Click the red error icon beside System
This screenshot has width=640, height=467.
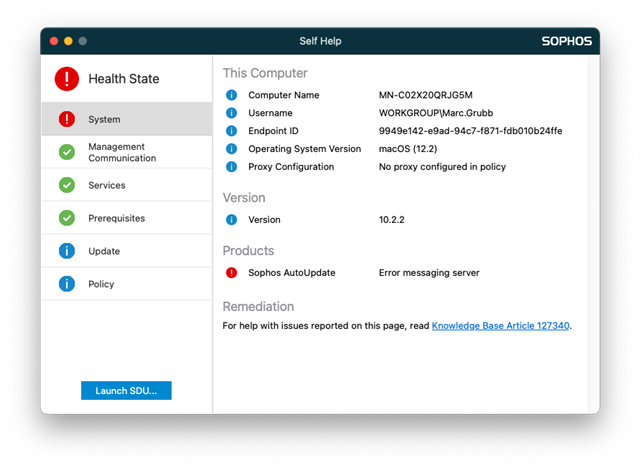point(67,119)
